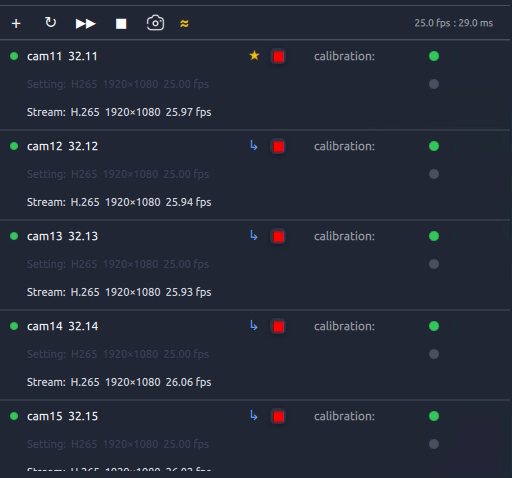Click the camera snapshot icon

155,23
